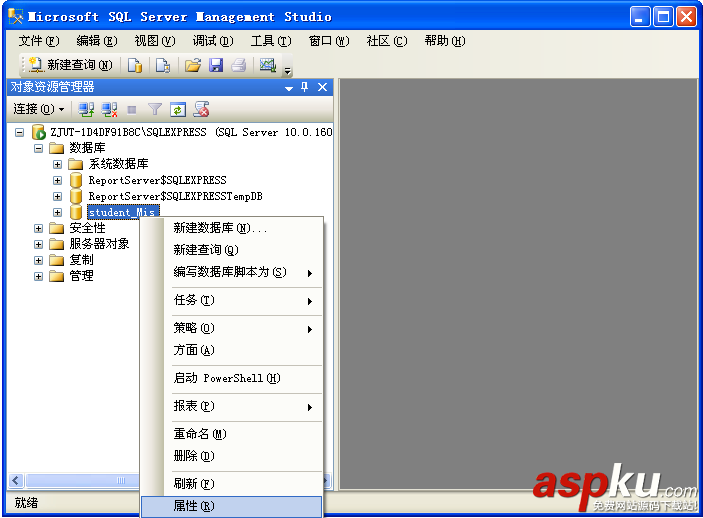This screenshot has width=703, height=518.
Task: Click the 管理 folder icon
Action: 56,276
